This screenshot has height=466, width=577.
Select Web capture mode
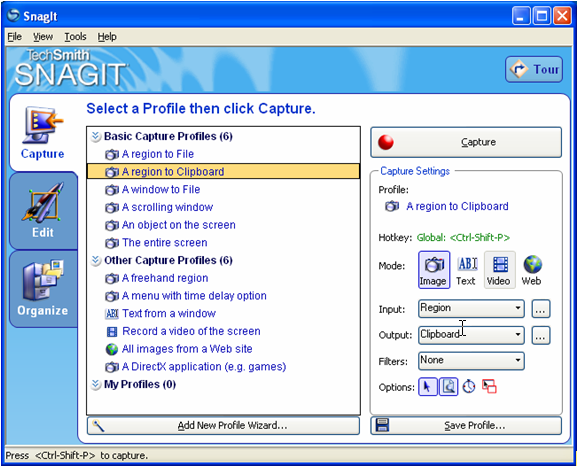(x=531, y=270)
